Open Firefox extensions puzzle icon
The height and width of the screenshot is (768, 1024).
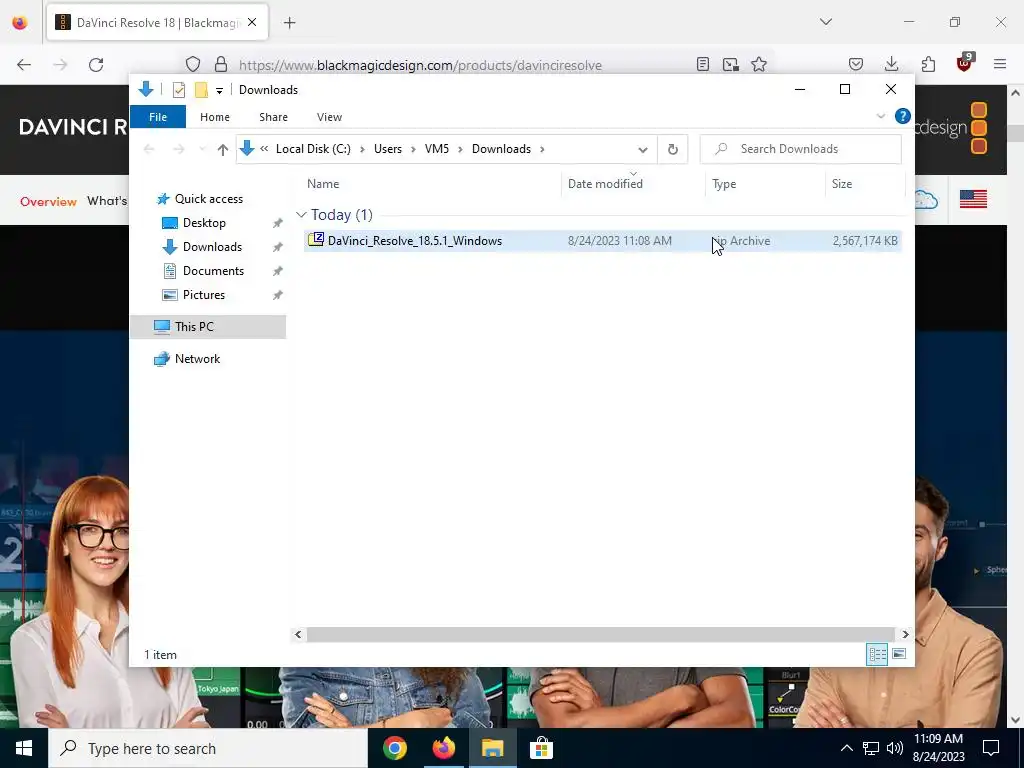928,64
